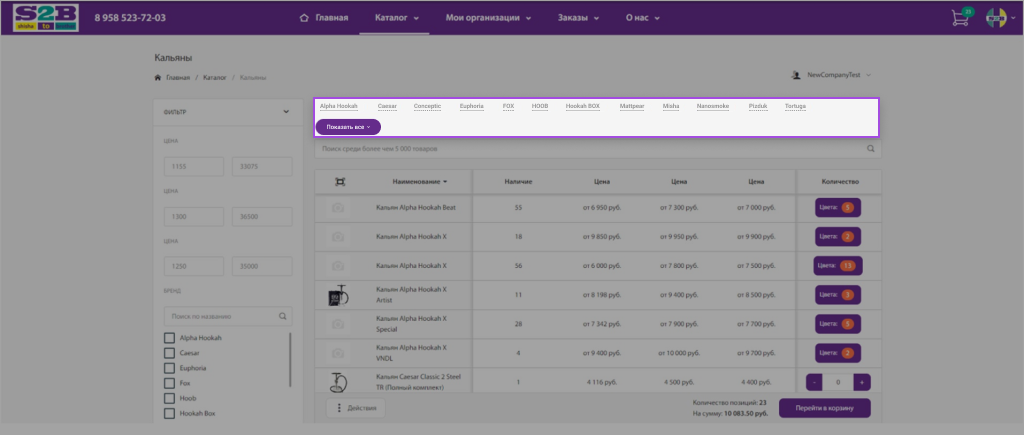Image resolution: width=1024 pixels, height=435 pixels.
Task: Check the Fox brand checkbox
Action: (x=169, y=383)
